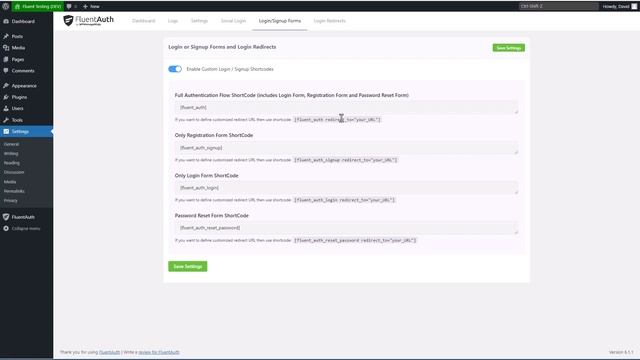Toggle Enable Custom Login / Signup Shortcodes
The width and height of the screenshot is (640, 360).
(175, 69)
